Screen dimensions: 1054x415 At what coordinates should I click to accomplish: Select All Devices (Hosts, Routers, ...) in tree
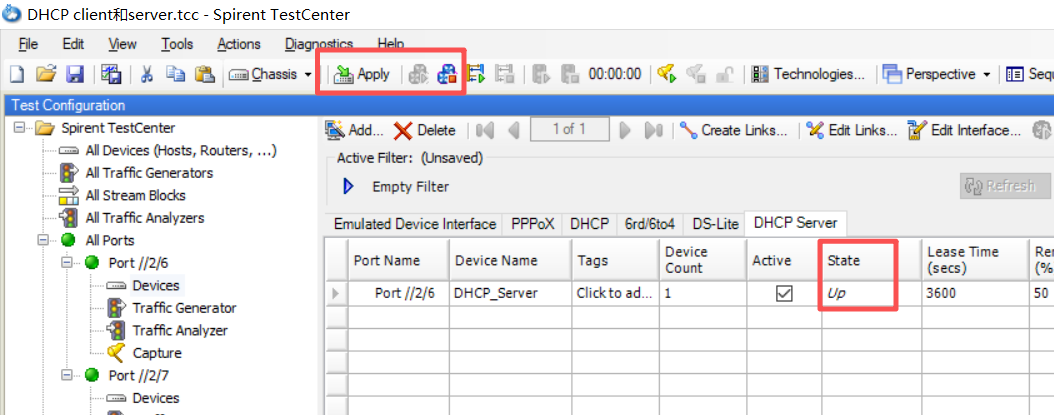181,151
